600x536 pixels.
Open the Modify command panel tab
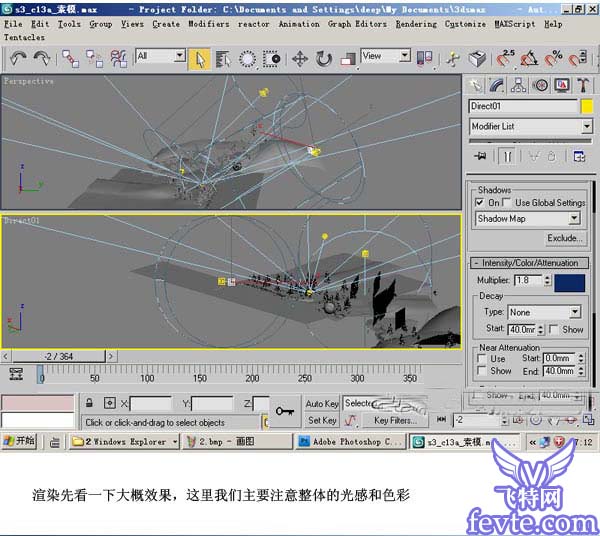tap(497, 85)
